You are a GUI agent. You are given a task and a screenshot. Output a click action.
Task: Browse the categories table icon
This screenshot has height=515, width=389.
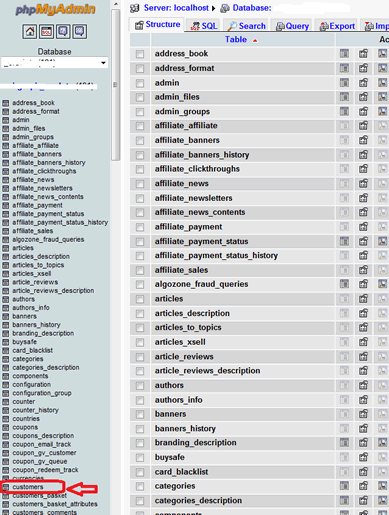coord(344,486)
